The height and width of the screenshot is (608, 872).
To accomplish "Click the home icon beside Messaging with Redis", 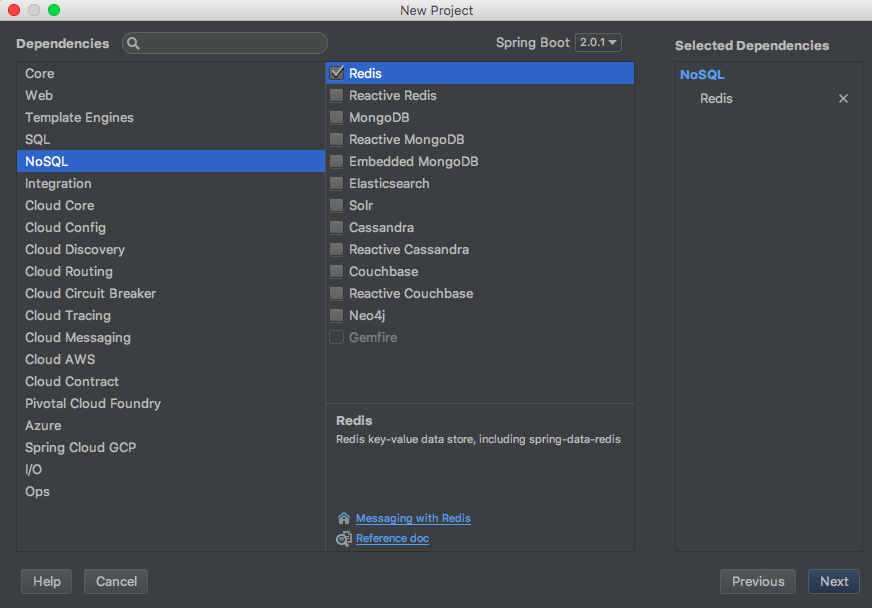I will [x=344, y=518].
